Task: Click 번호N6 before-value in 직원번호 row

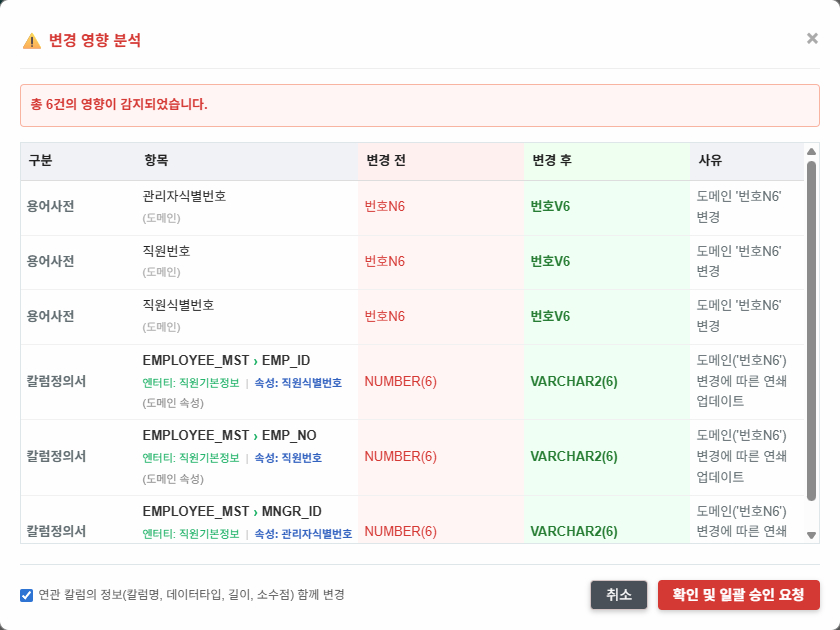Action: coord(385,261)
